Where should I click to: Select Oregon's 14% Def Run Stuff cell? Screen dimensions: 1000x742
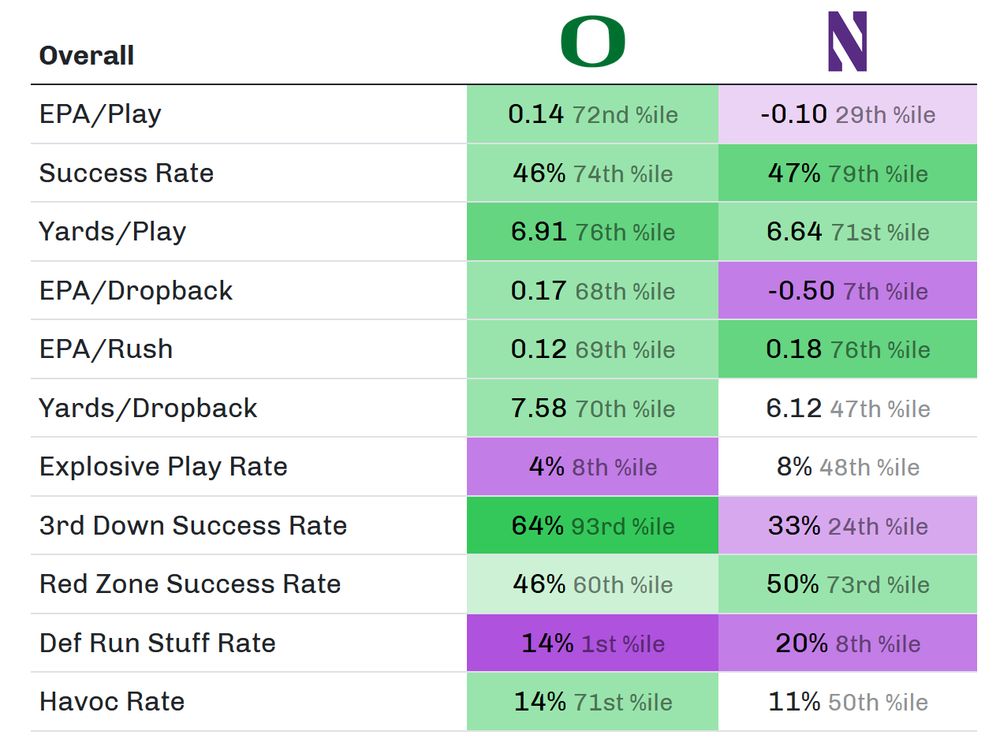pos(592,643)
